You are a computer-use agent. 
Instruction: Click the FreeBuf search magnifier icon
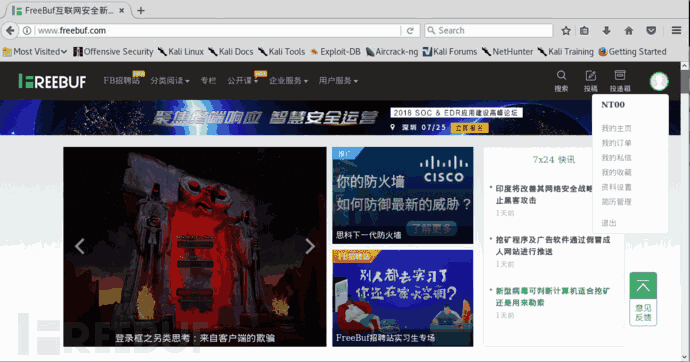coord(561,75)
